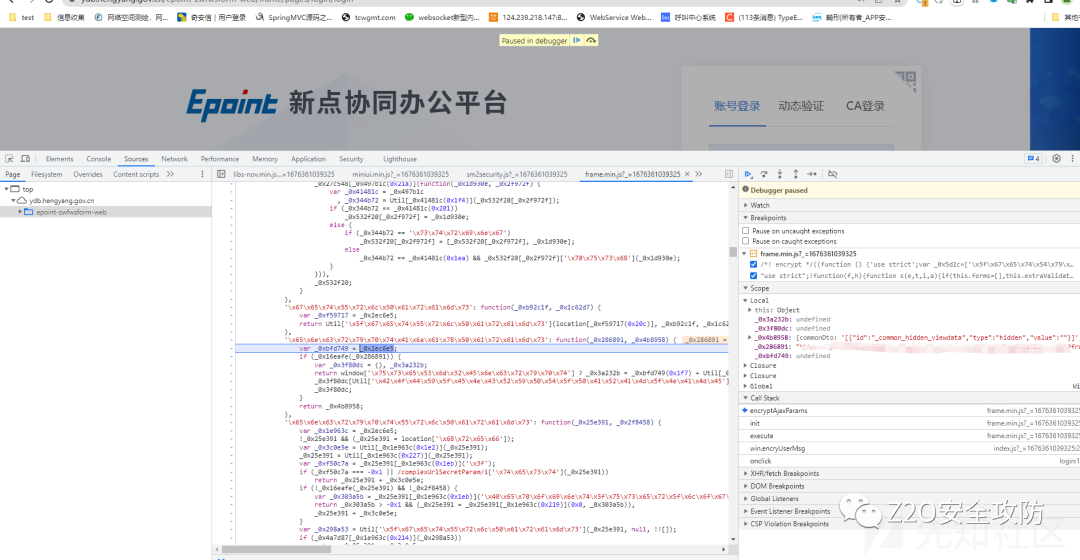This screenshot has width=1080, height=560.
Task: Open the libs-nov.min.js editor tab
Action: [284, 174]
